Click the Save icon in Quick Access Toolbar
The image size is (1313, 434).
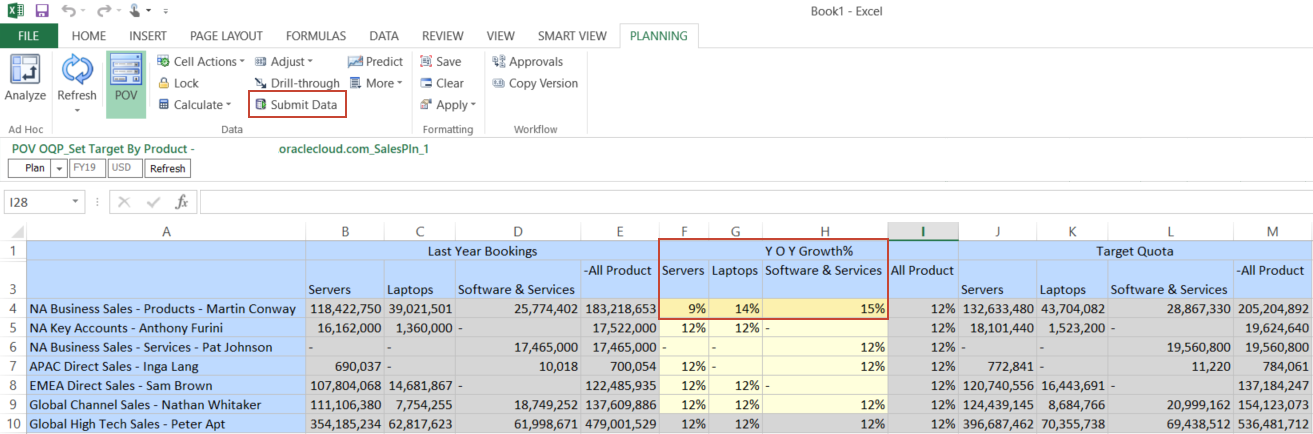pos(41,11)
